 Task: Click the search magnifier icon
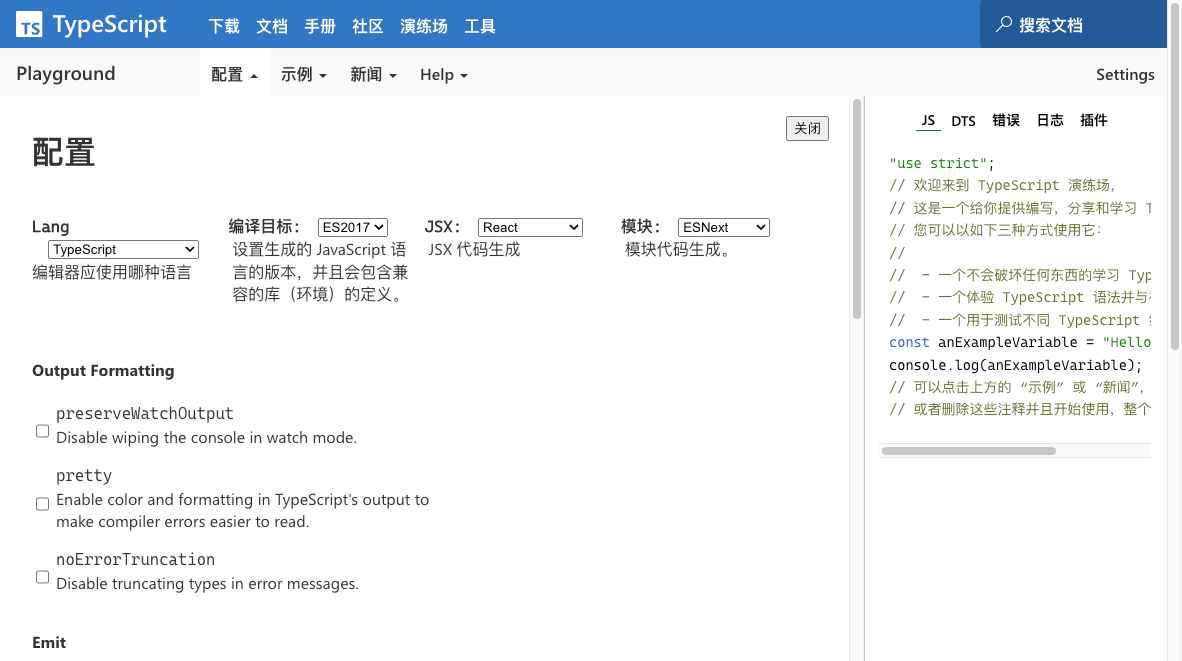(x=1003, y=25)
